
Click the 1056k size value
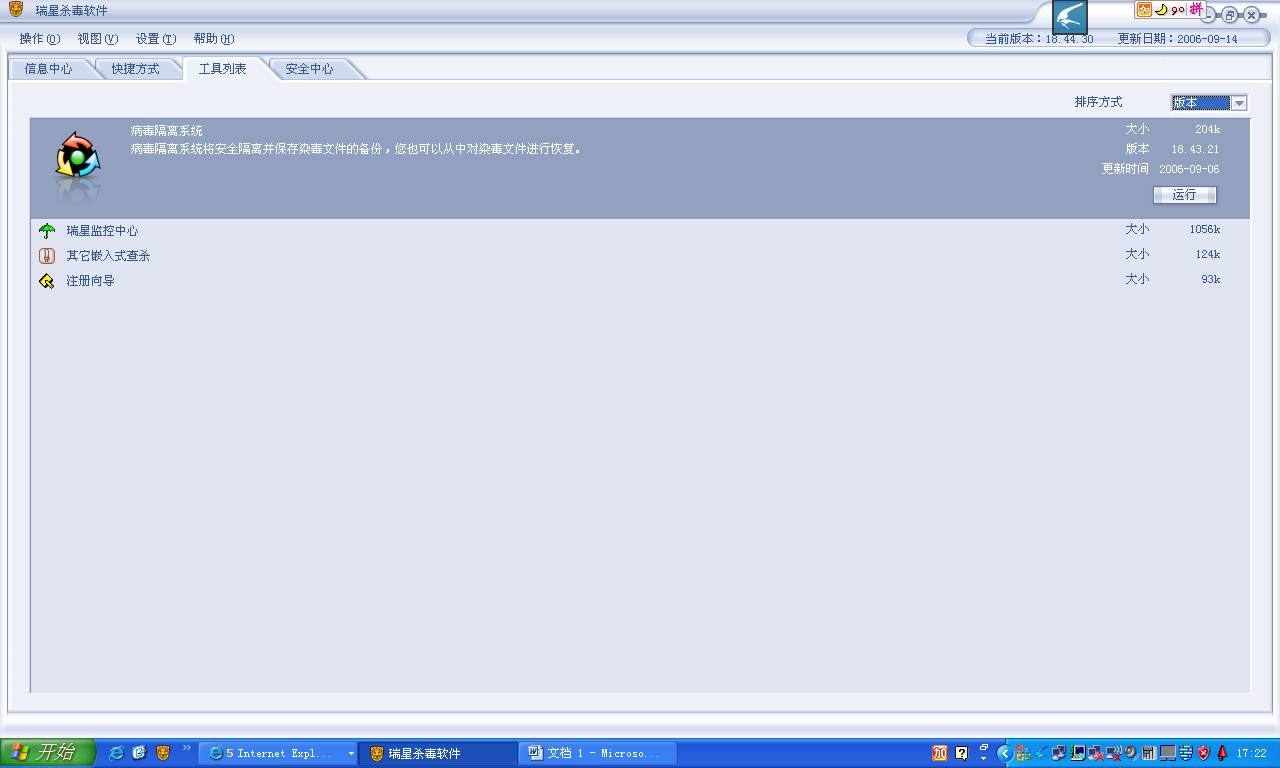[1205, 230]
